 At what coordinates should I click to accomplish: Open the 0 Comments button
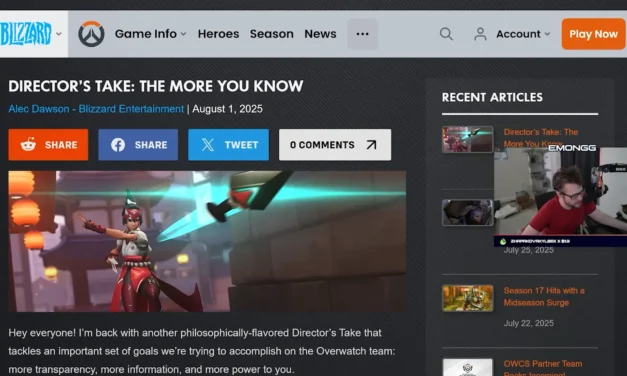[335, 145]
